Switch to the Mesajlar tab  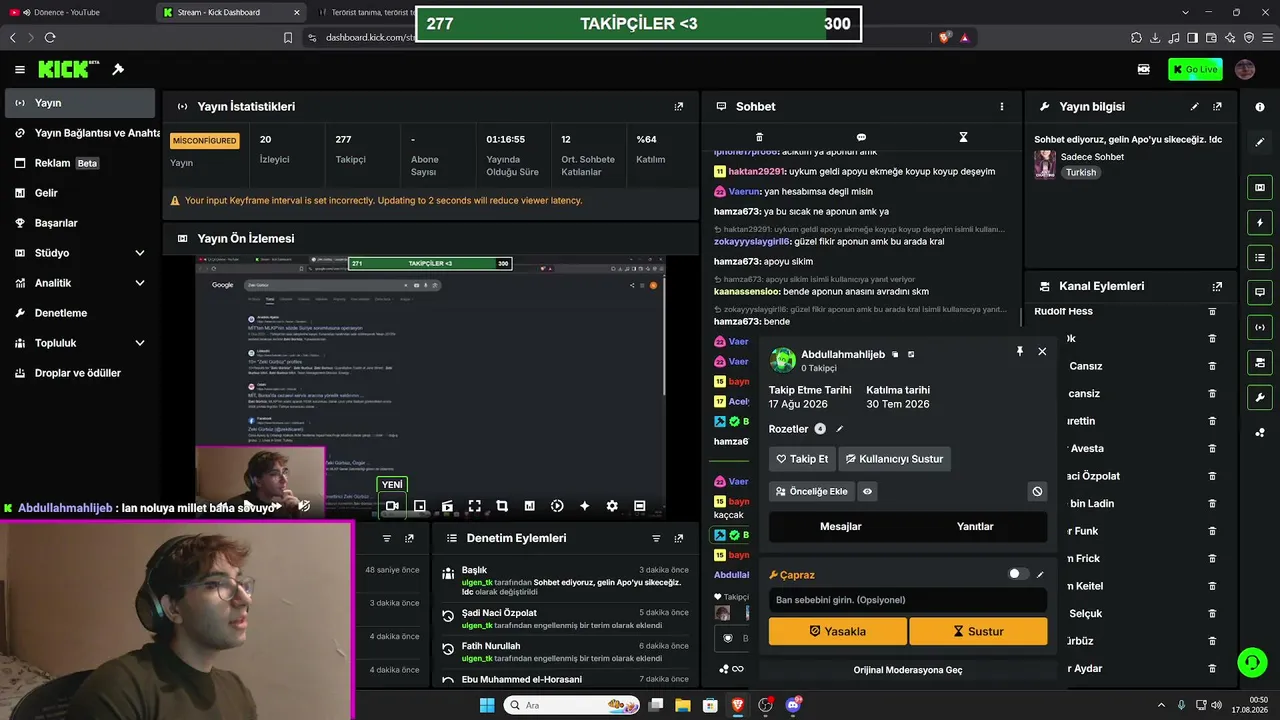(840, 526)
